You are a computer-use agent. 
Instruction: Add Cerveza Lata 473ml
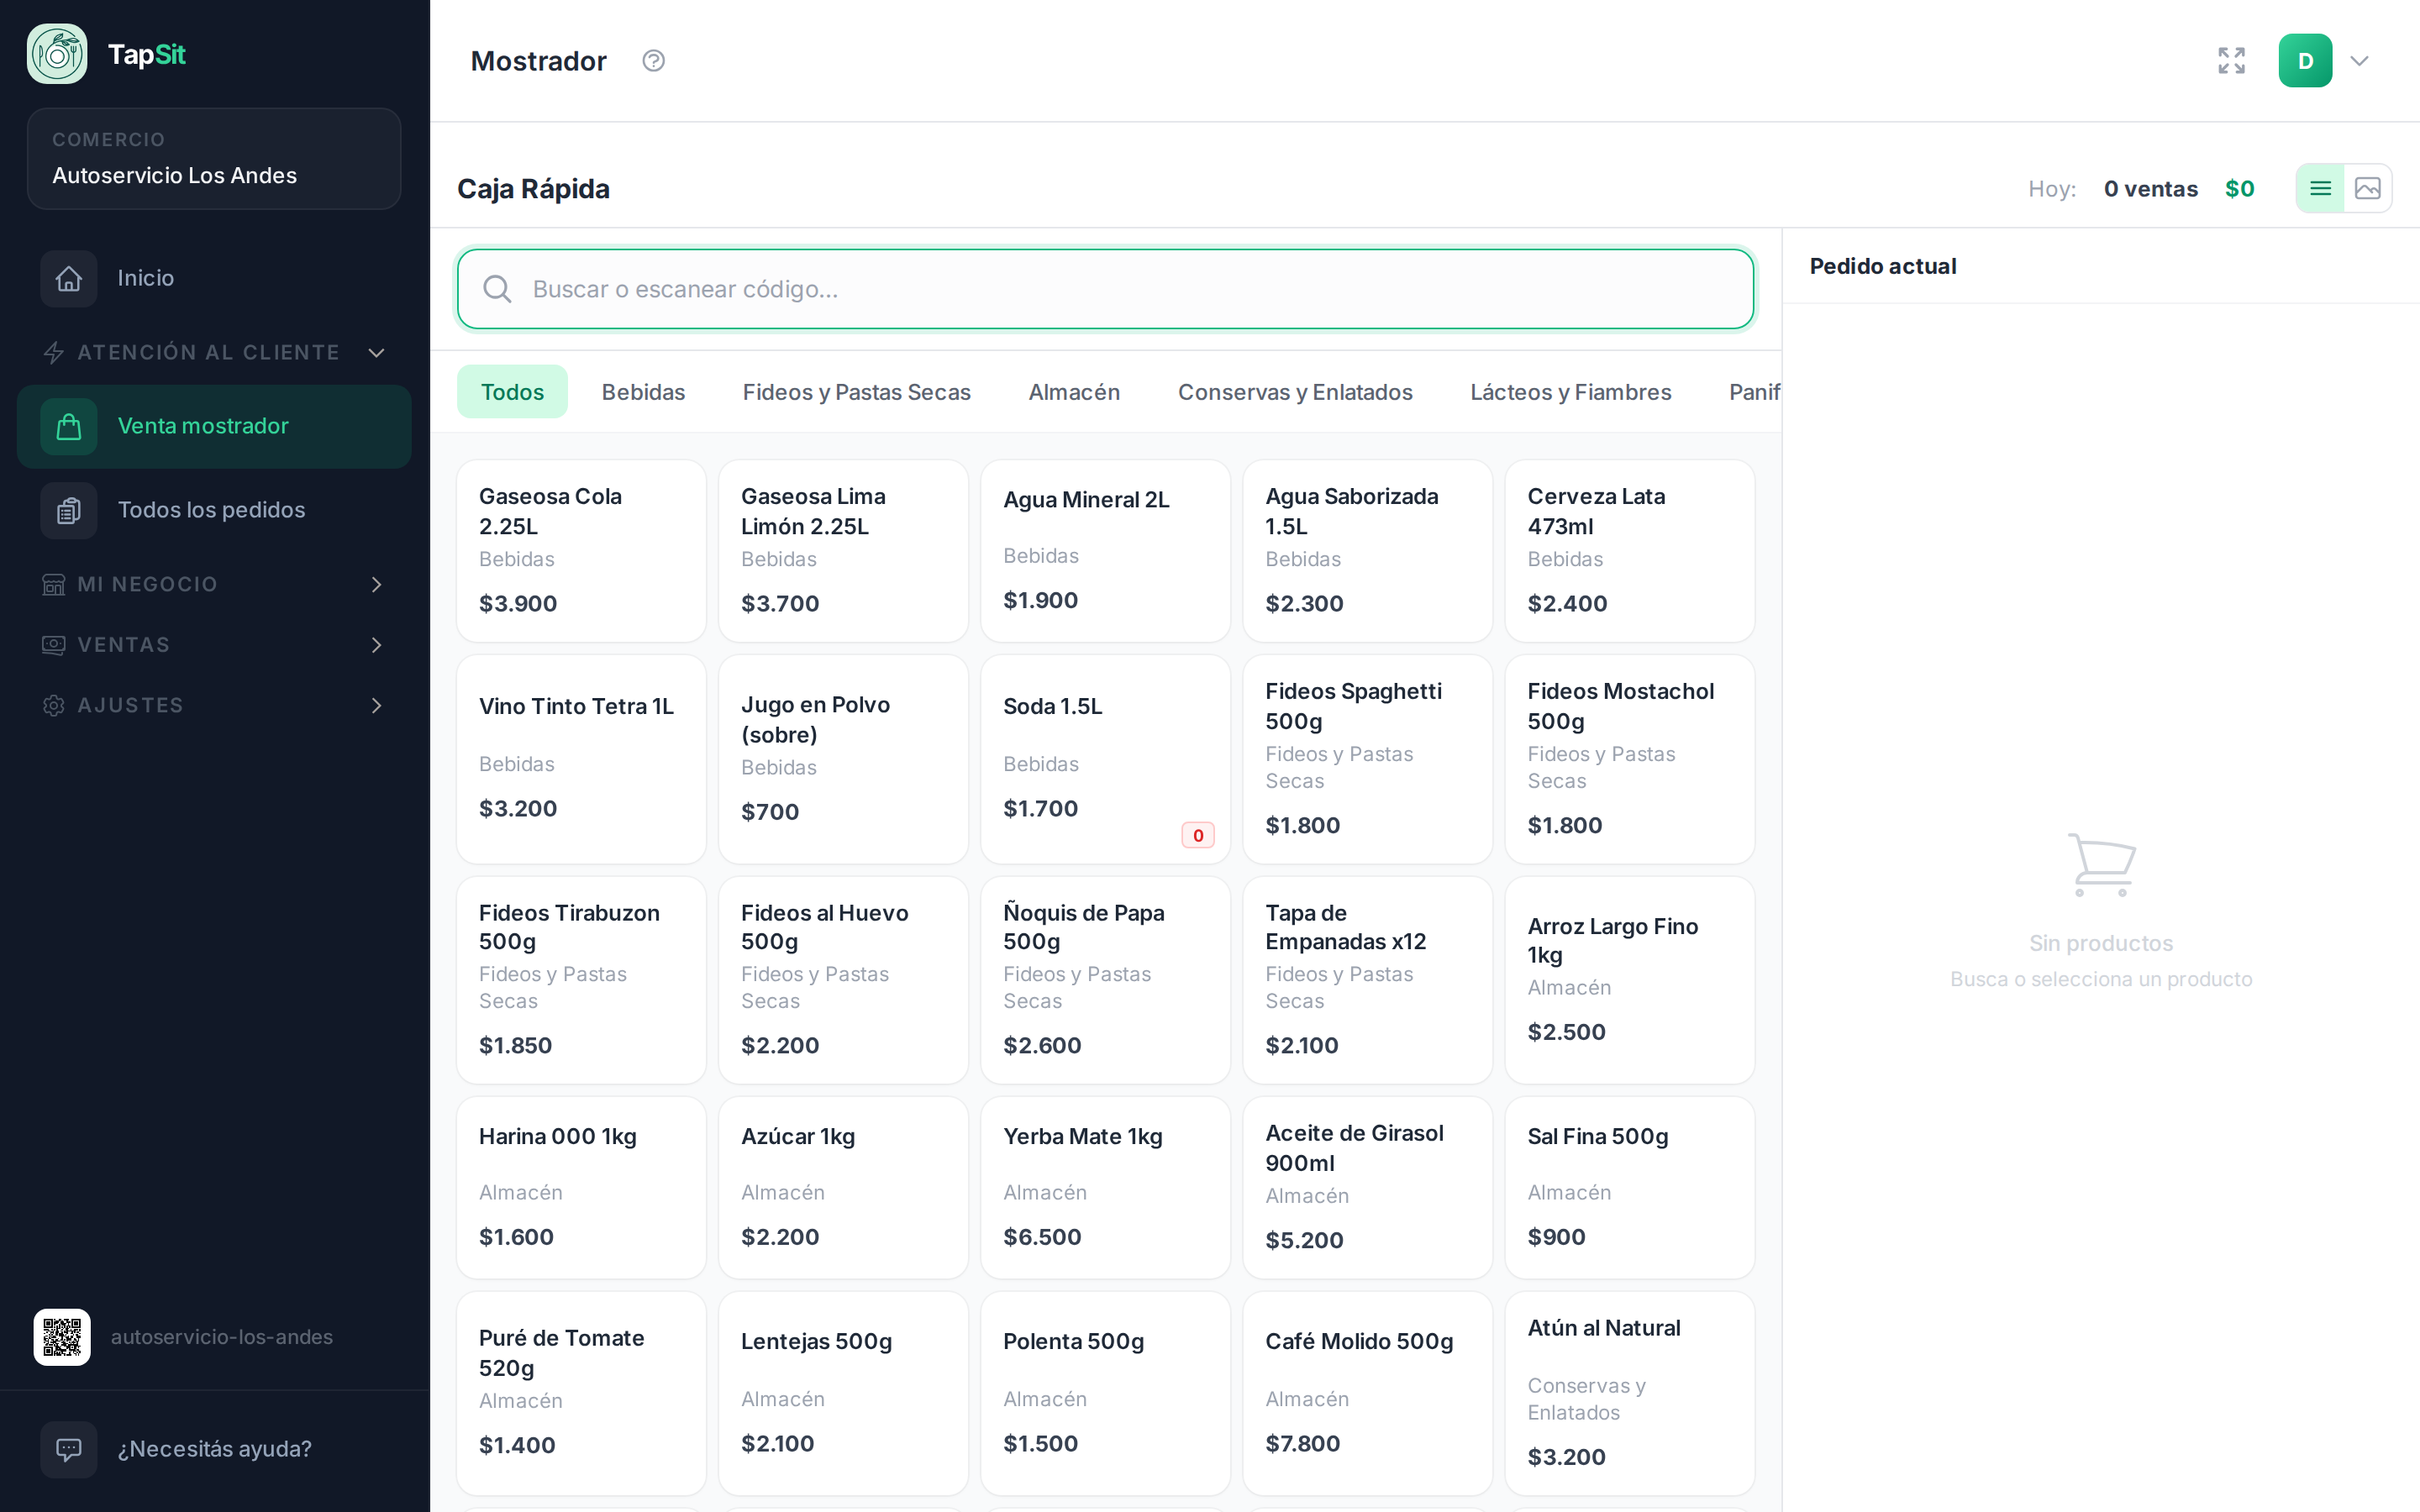coord(1629,551)
